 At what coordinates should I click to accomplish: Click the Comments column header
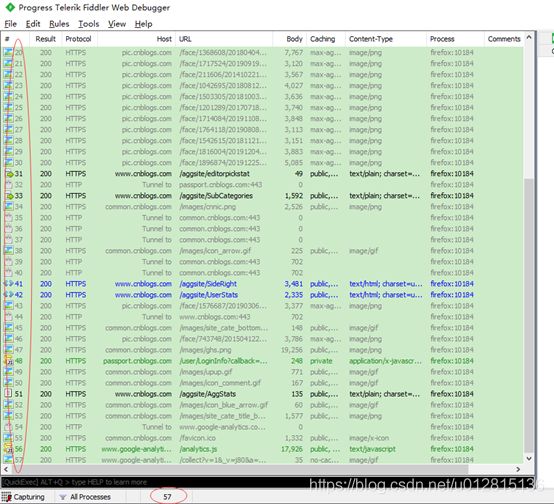[504, 39]
